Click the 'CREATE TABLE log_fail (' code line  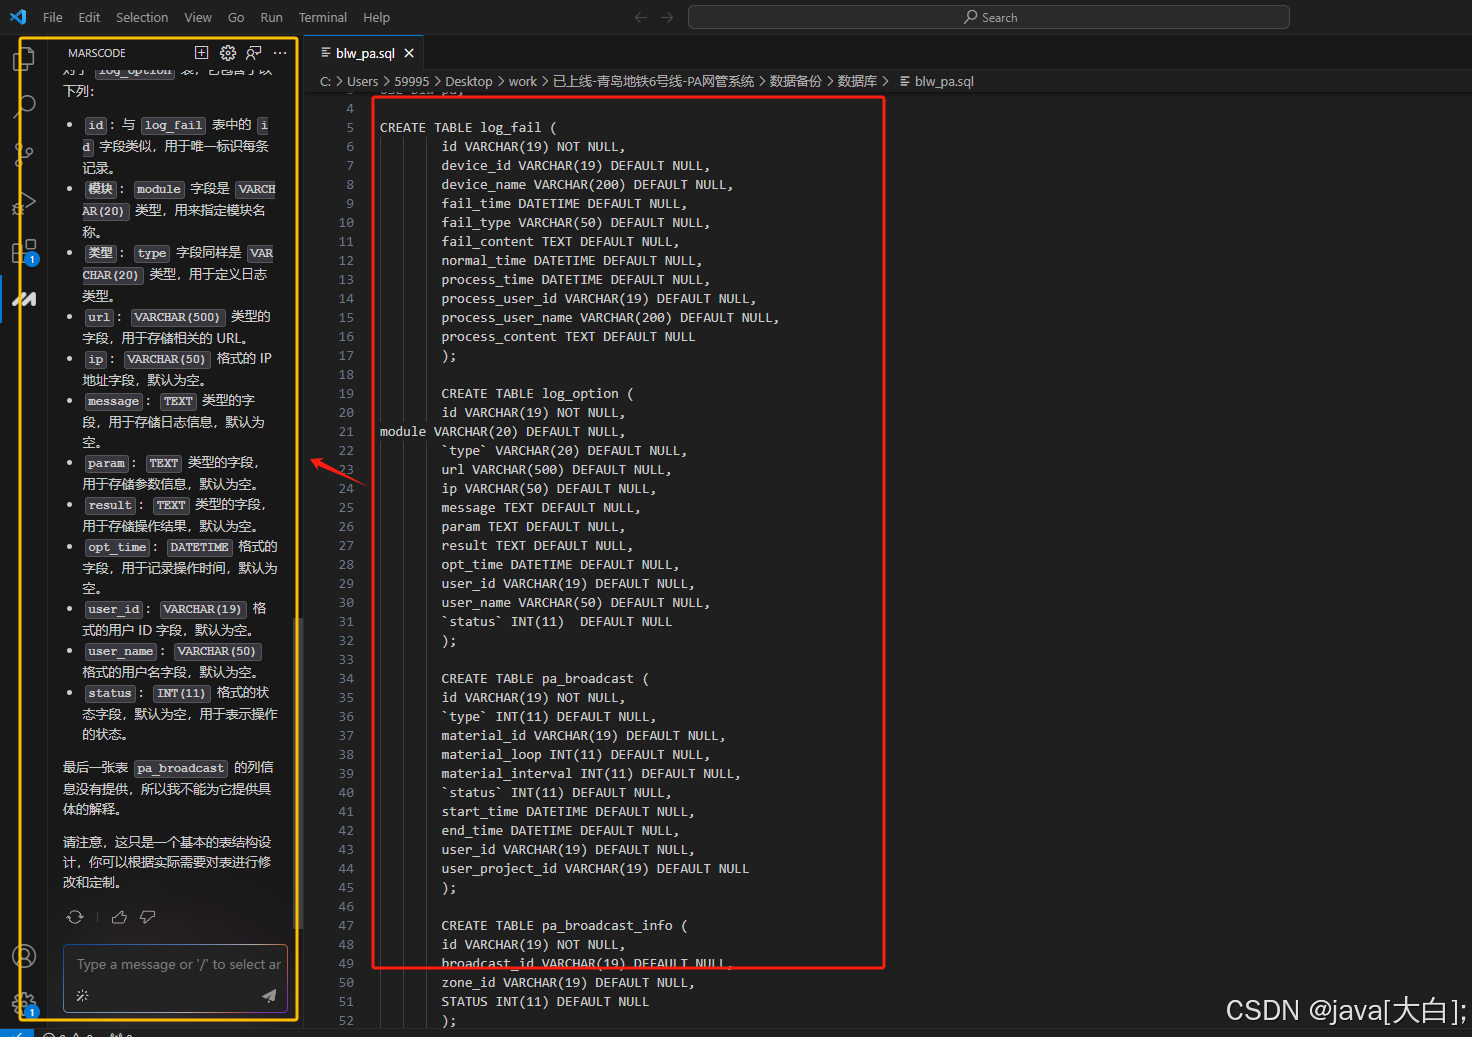click(468, 128)
